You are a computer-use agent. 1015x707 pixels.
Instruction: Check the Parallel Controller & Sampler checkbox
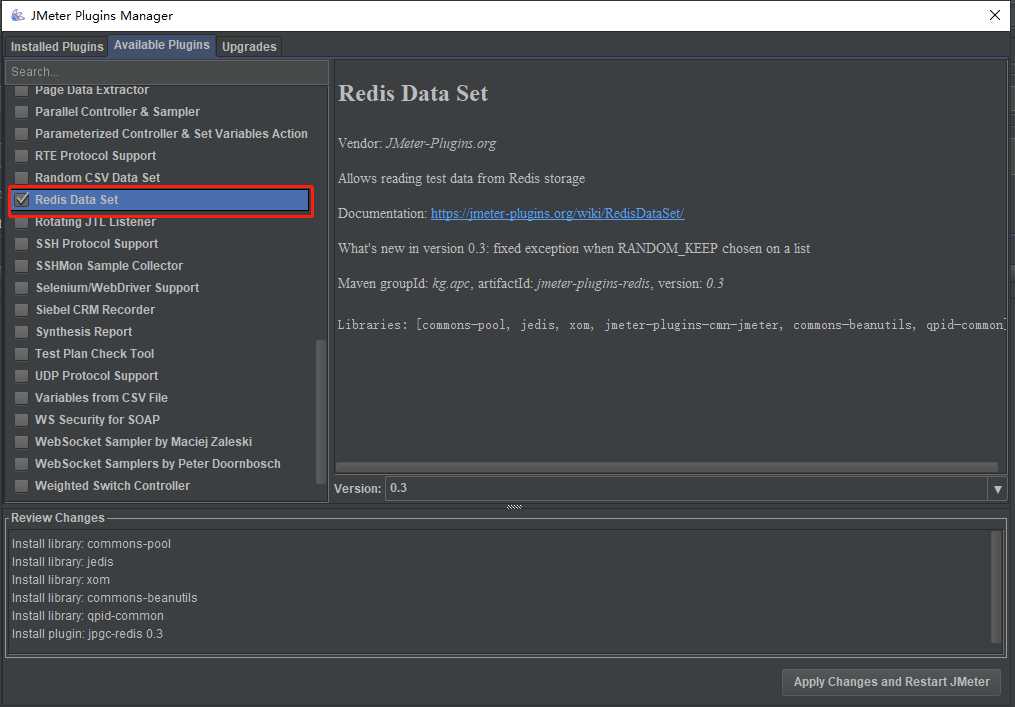tap(21, 112)
